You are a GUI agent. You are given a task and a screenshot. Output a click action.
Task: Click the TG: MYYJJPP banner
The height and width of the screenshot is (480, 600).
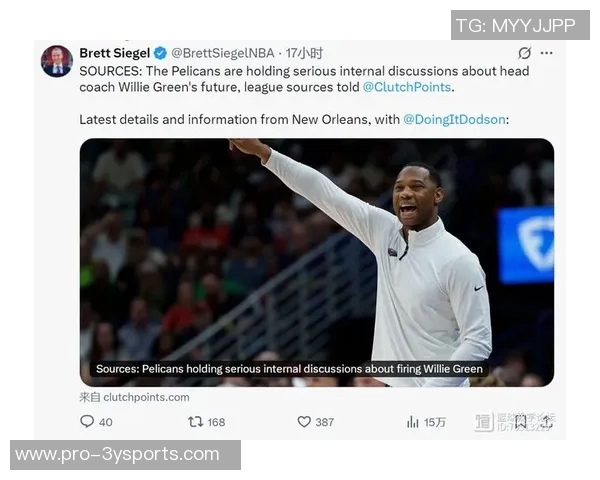point(520,25)
